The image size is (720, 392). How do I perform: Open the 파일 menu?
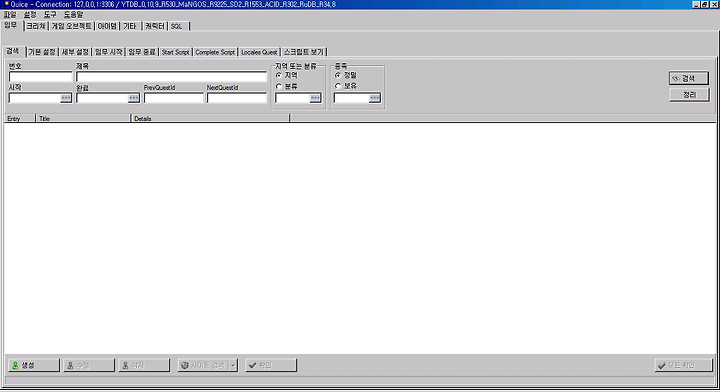[10, 15]
